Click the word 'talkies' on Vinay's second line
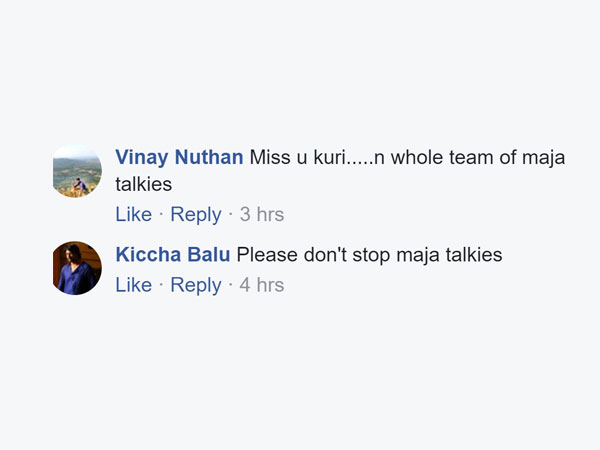 coord(144,184)
